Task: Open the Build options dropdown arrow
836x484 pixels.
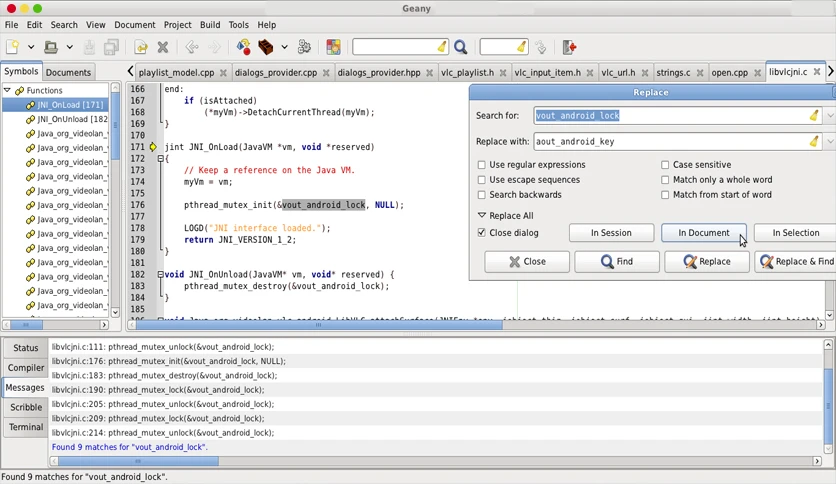Action: 284,47
